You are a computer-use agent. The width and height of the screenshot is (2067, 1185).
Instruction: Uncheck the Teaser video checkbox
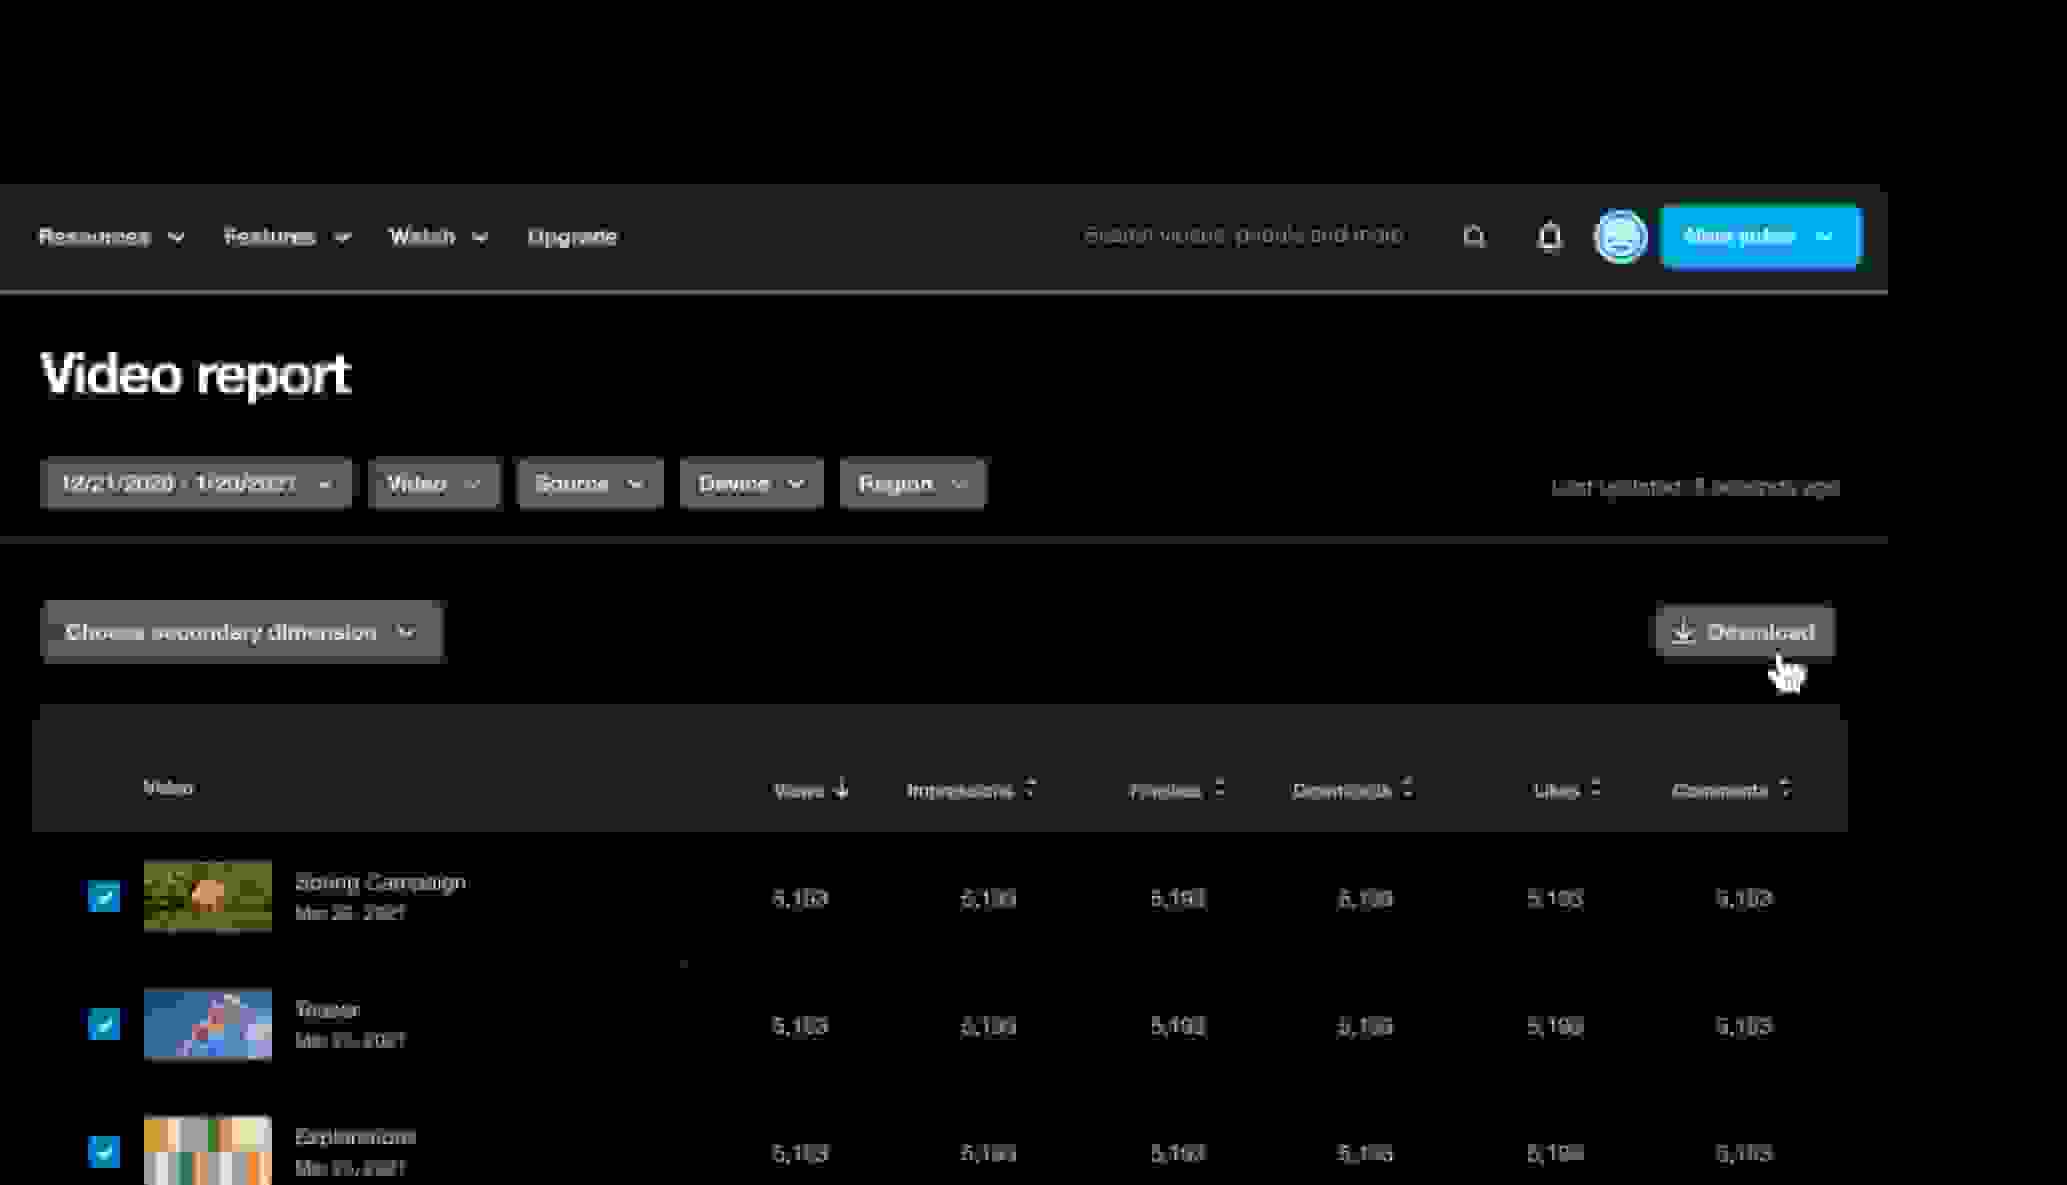pyautogui.click(x=104, y=1024)
